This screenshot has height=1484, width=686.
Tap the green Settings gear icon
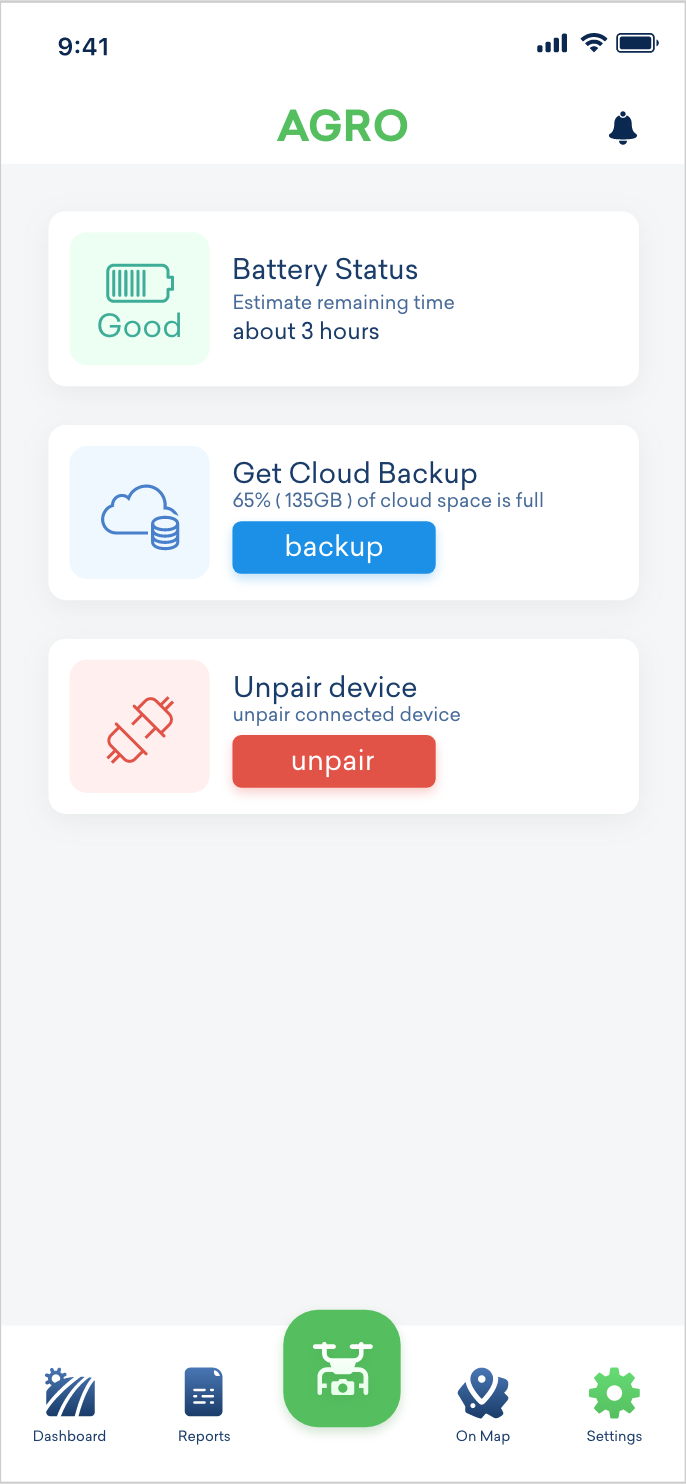coord(614,1392)
